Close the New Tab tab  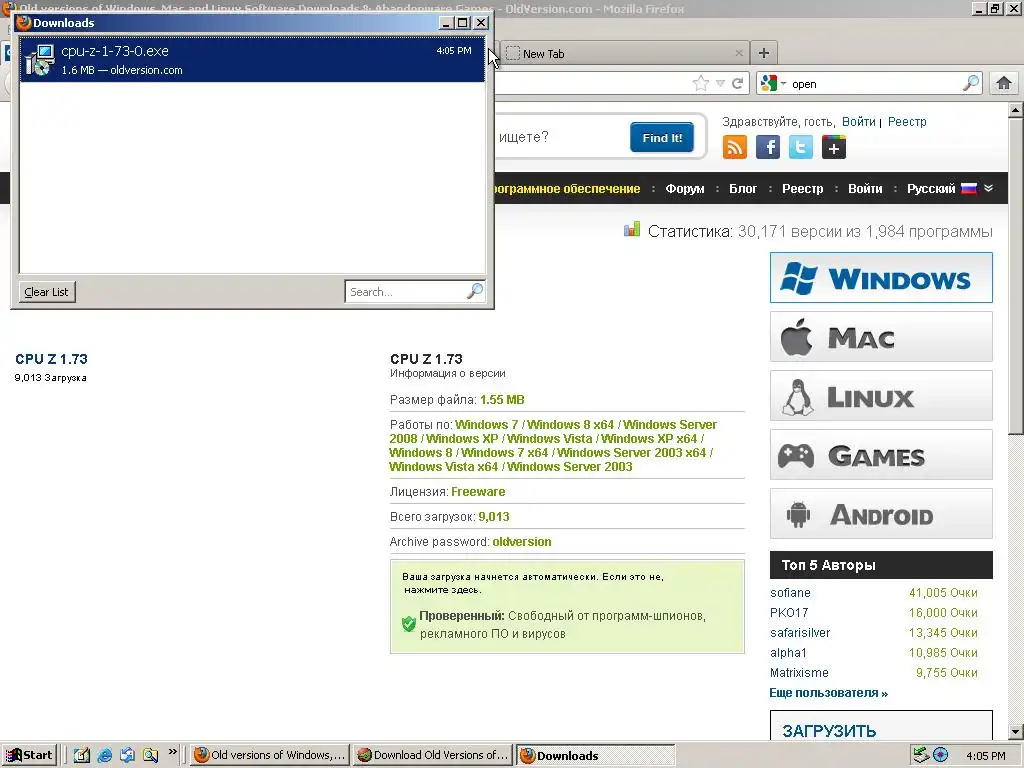click(739, 54)
